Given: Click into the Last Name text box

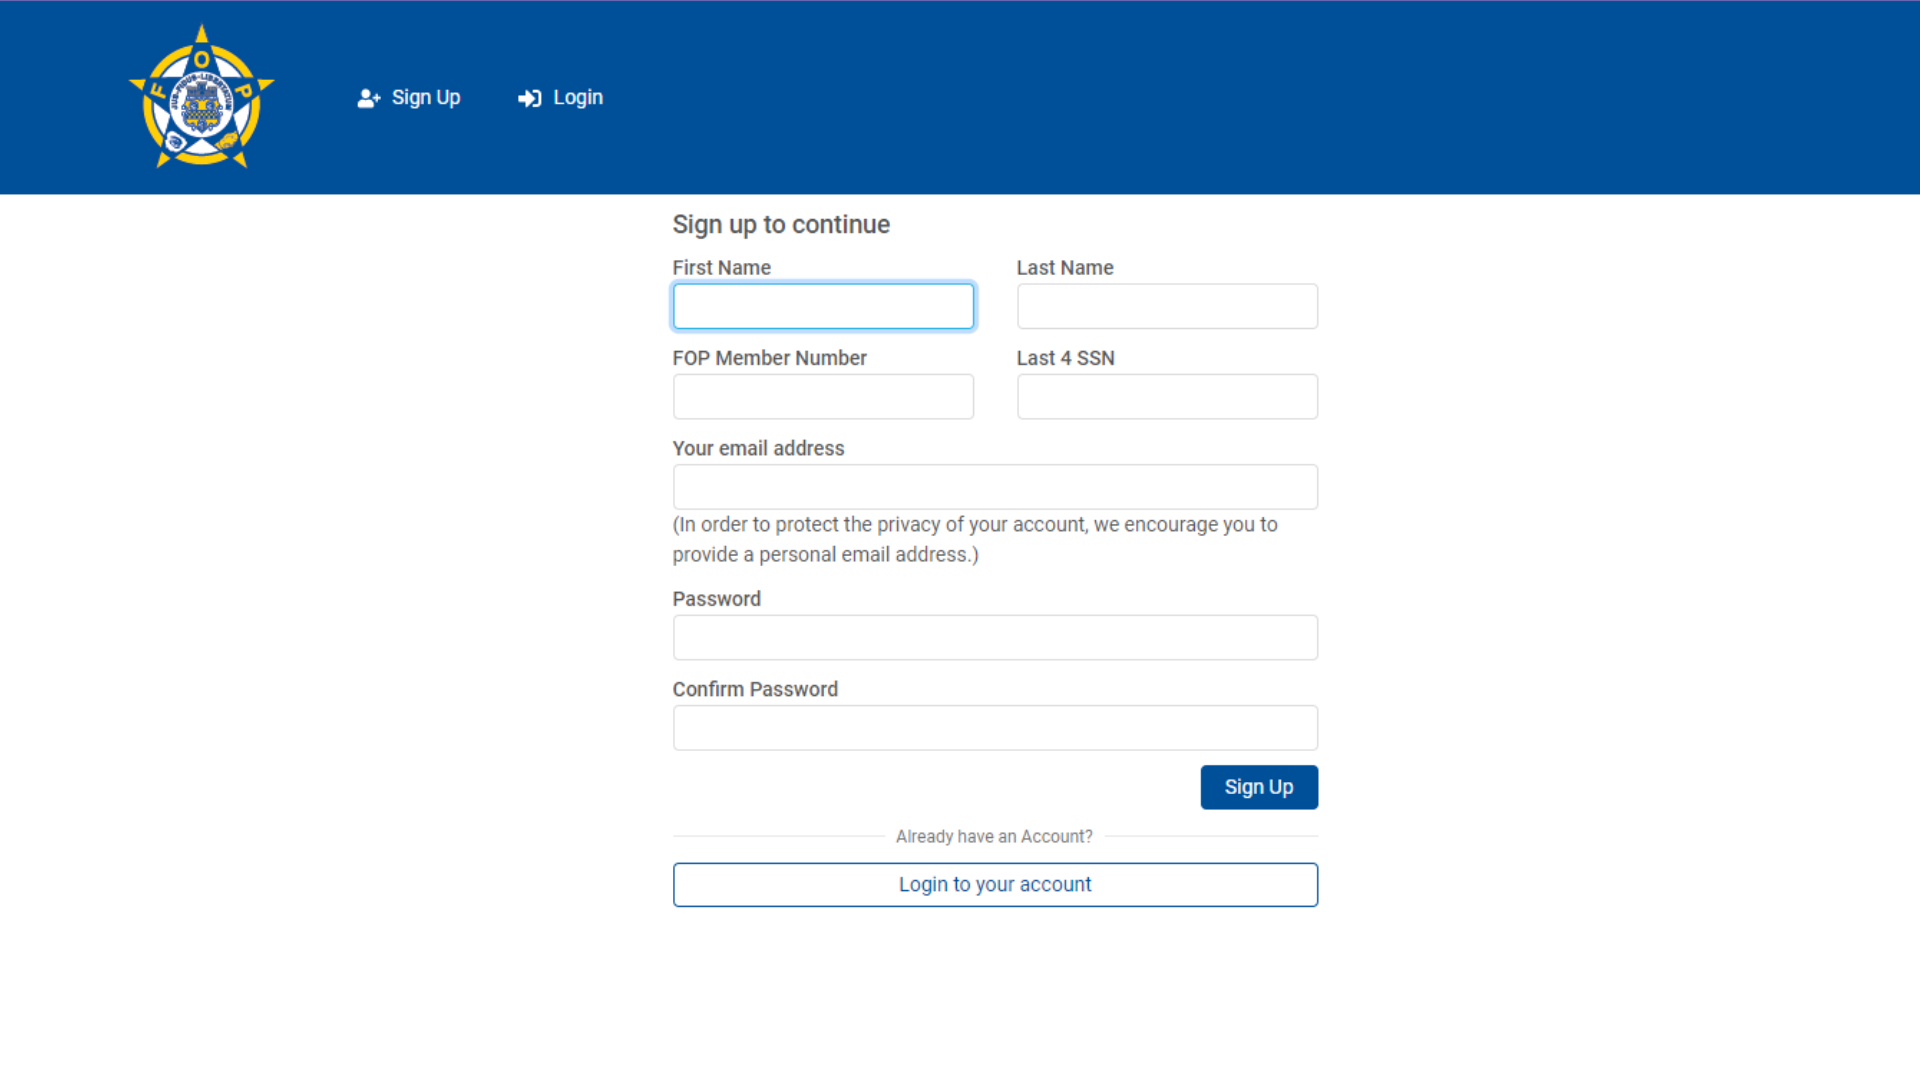Looking at the screenshot, I should click(1167, 306).
